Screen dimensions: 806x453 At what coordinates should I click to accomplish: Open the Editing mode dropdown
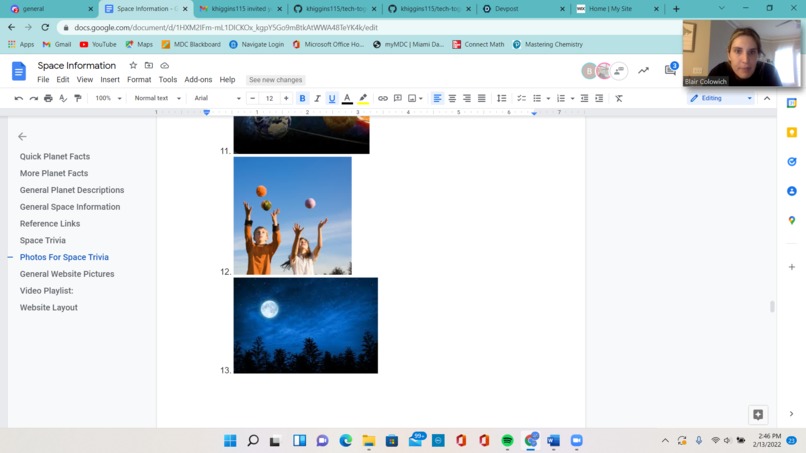coord(721,98)
